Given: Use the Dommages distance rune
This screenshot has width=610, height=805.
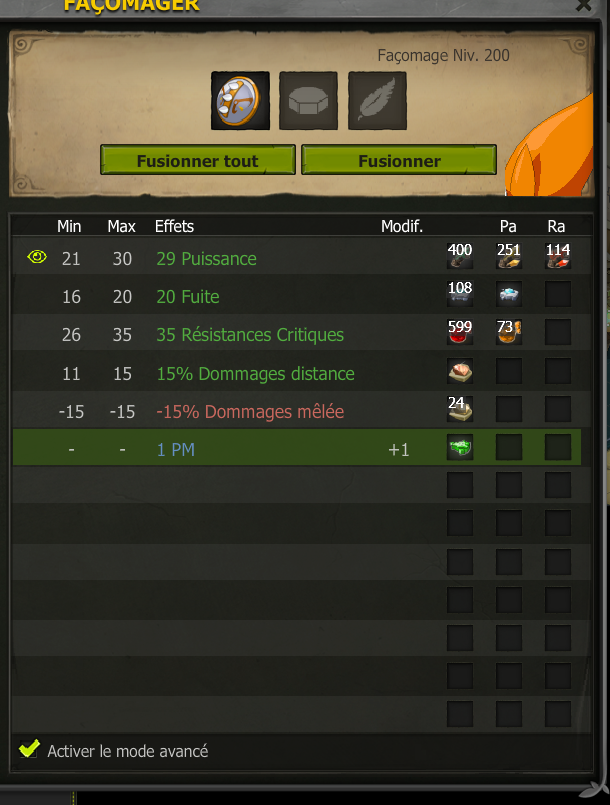Looking at the screenshot, I should (x=460, y=371).
